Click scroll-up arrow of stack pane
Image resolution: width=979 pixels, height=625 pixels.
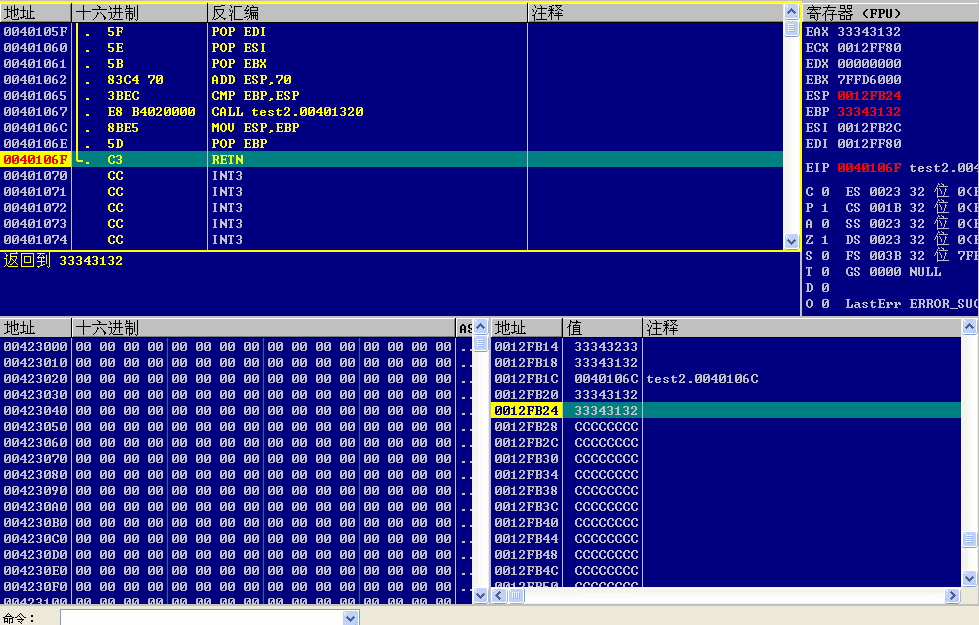[969, 327]
